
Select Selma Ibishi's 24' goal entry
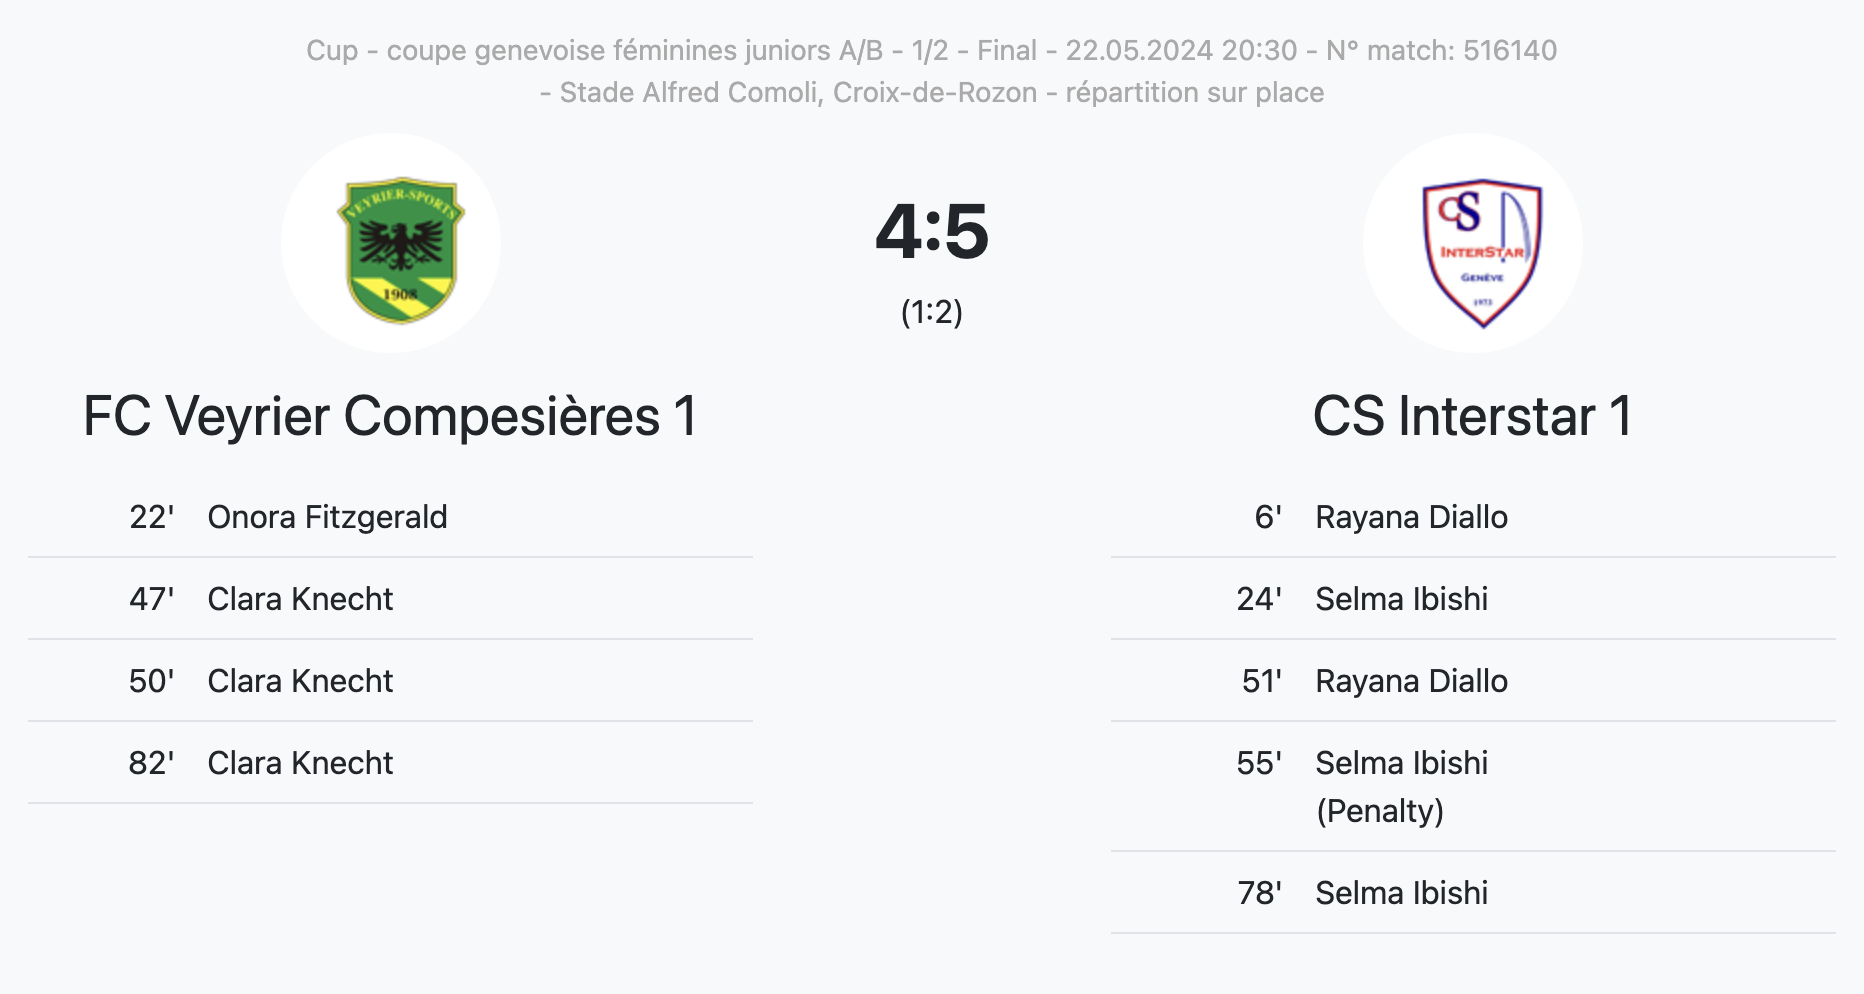[x=1401, y=599]
